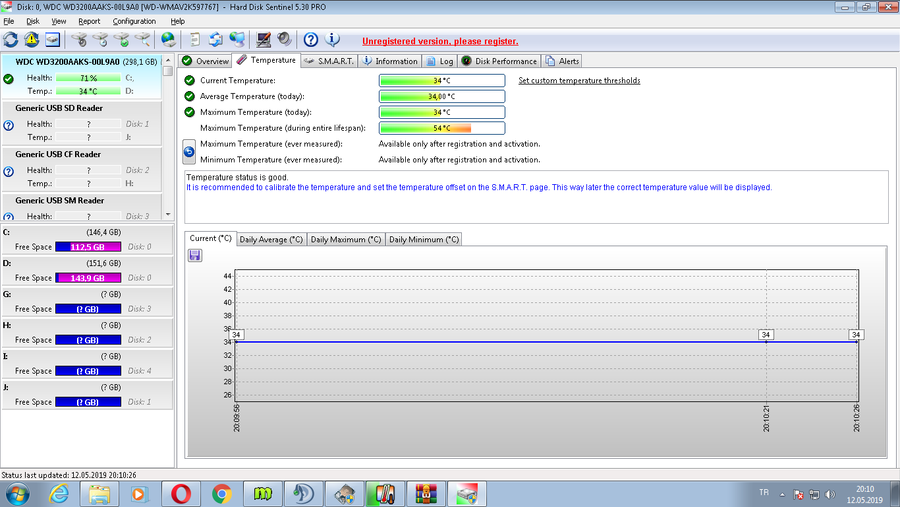The image size is (900, 507).
Task: Click the report document toolbar icon
Action: click(x=195, y=40)
